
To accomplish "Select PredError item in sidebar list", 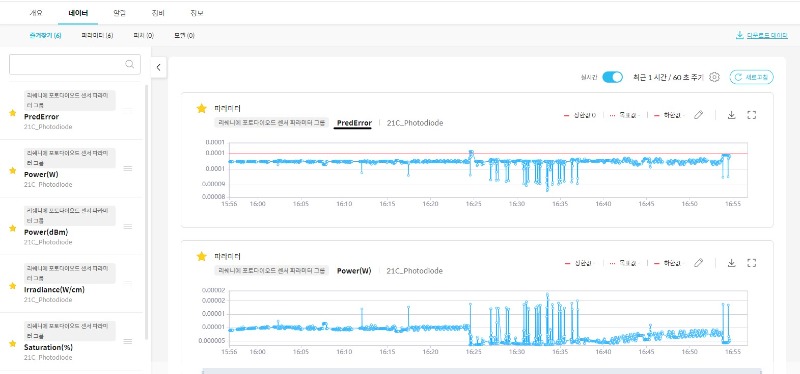I will (71, 111).
